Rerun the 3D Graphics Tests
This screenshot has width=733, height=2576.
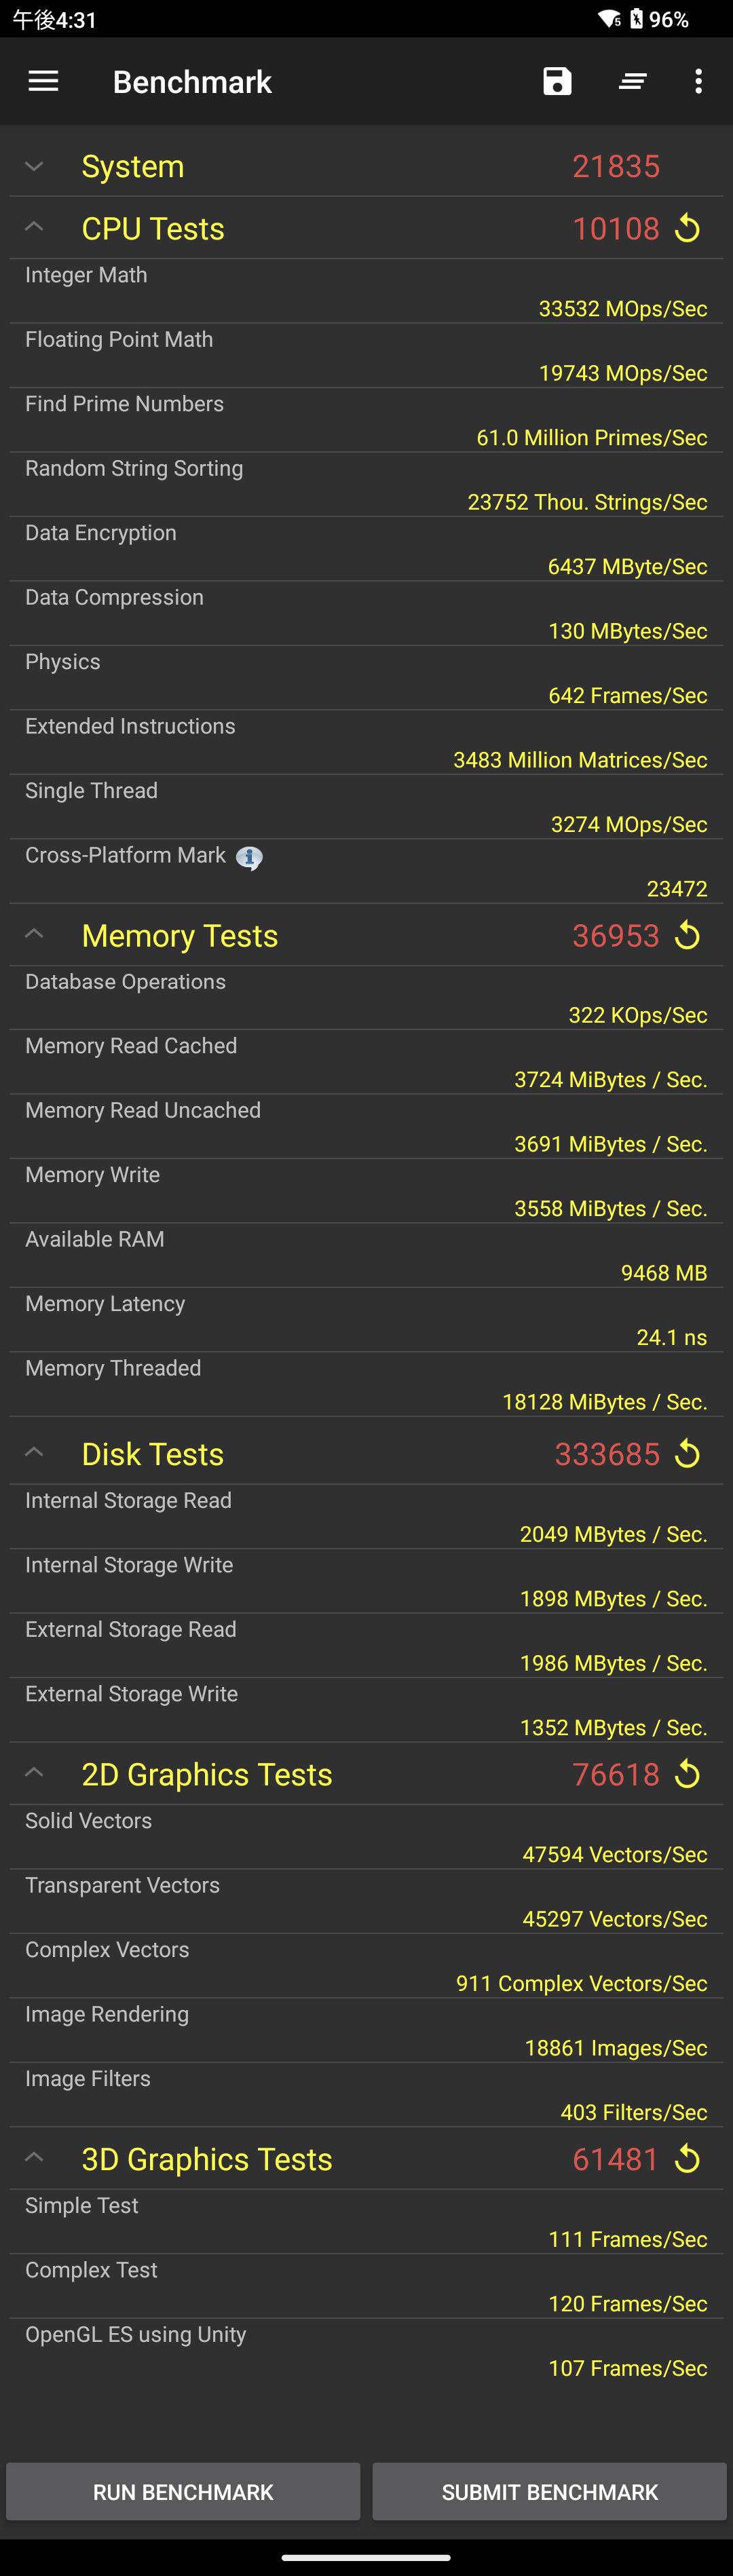tap(687, 2159)
